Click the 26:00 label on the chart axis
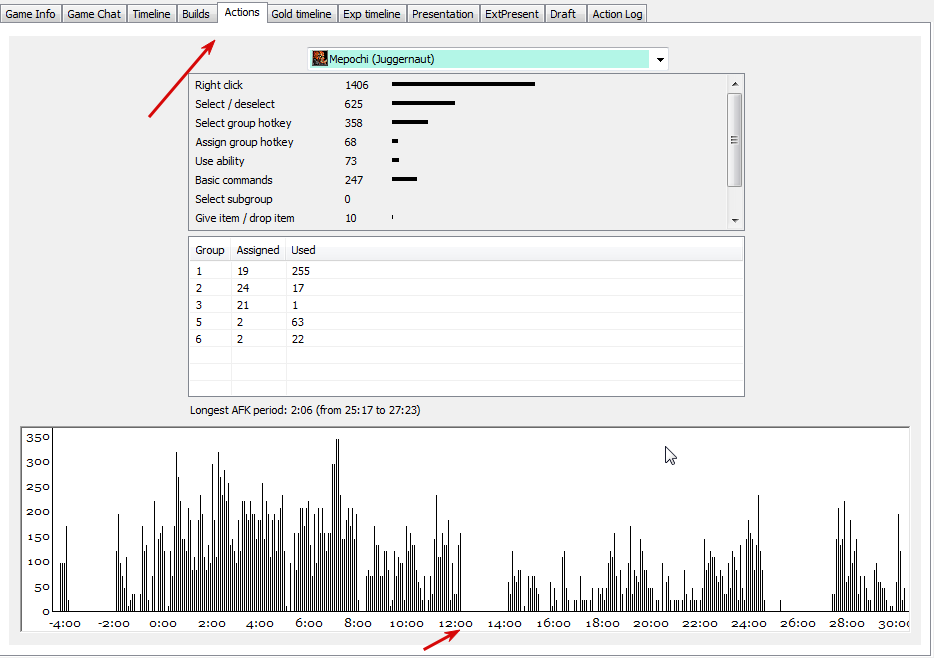Viewport: 934px width, 658px height. (798, 624)
